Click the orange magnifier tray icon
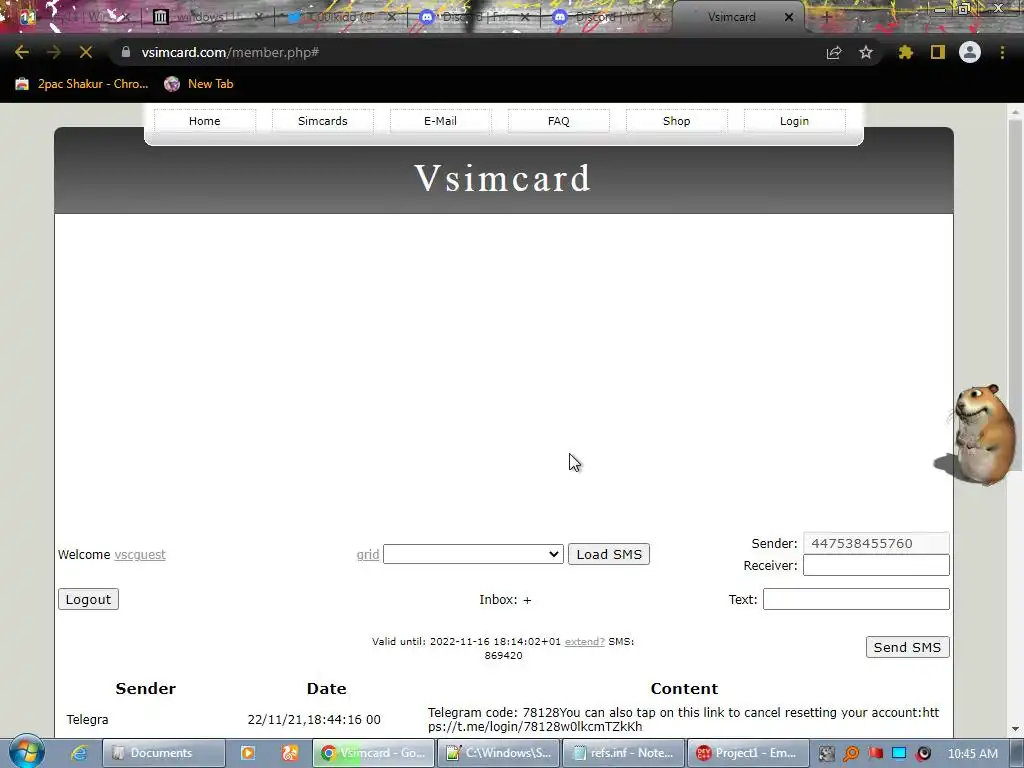This screenshot has width=1024, height=768. 851,753
